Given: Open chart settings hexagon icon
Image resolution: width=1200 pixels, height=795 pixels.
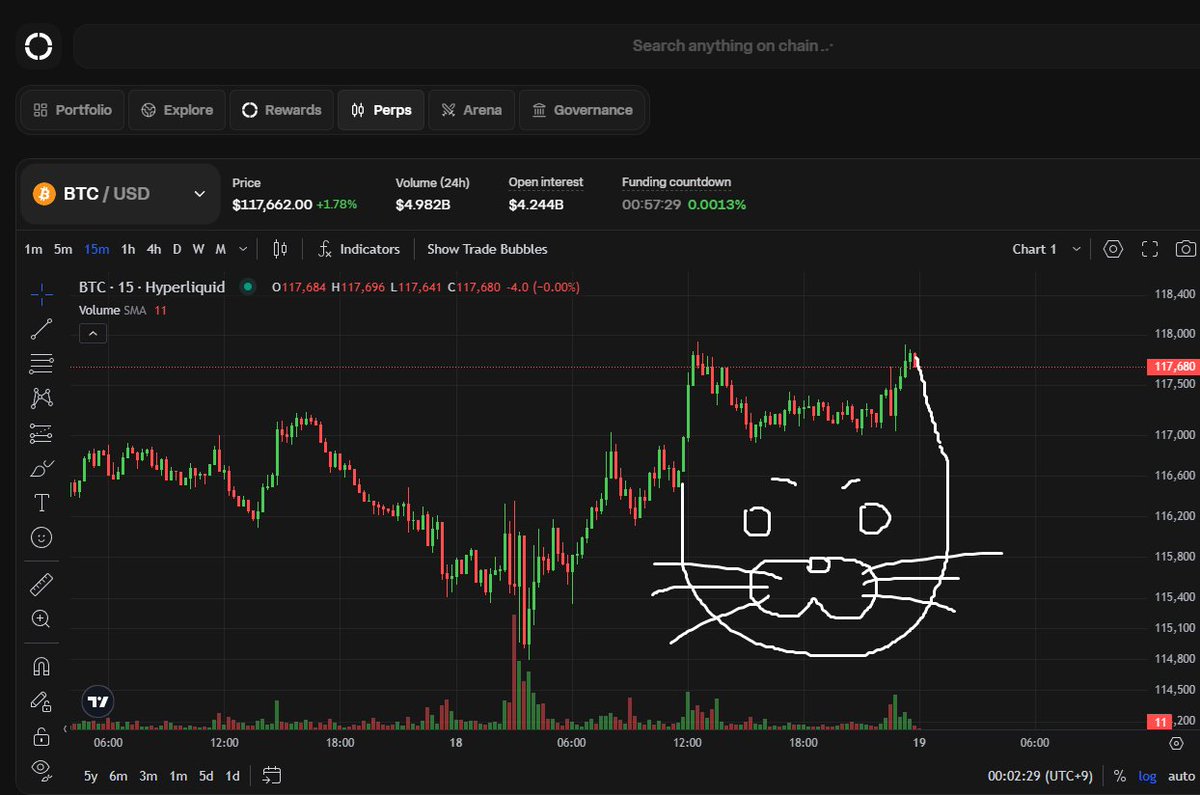Looking at the screenshot, I should pos(1113,249).
